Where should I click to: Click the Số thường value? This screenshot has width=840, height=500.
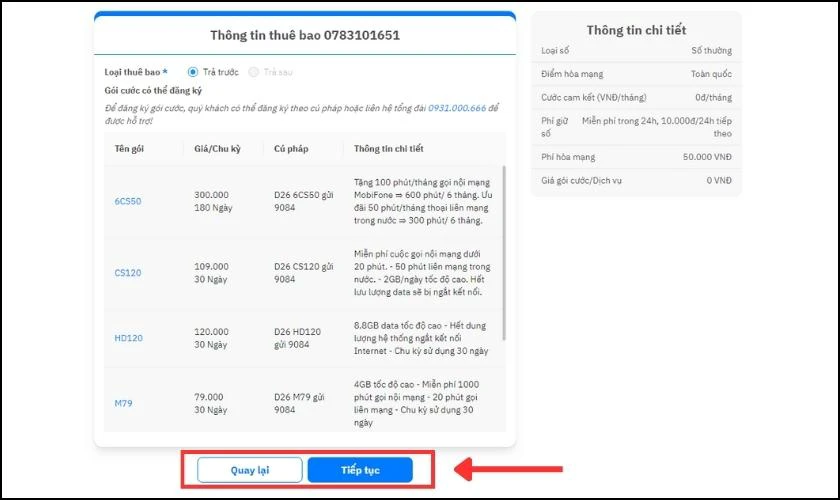(711, 50)
